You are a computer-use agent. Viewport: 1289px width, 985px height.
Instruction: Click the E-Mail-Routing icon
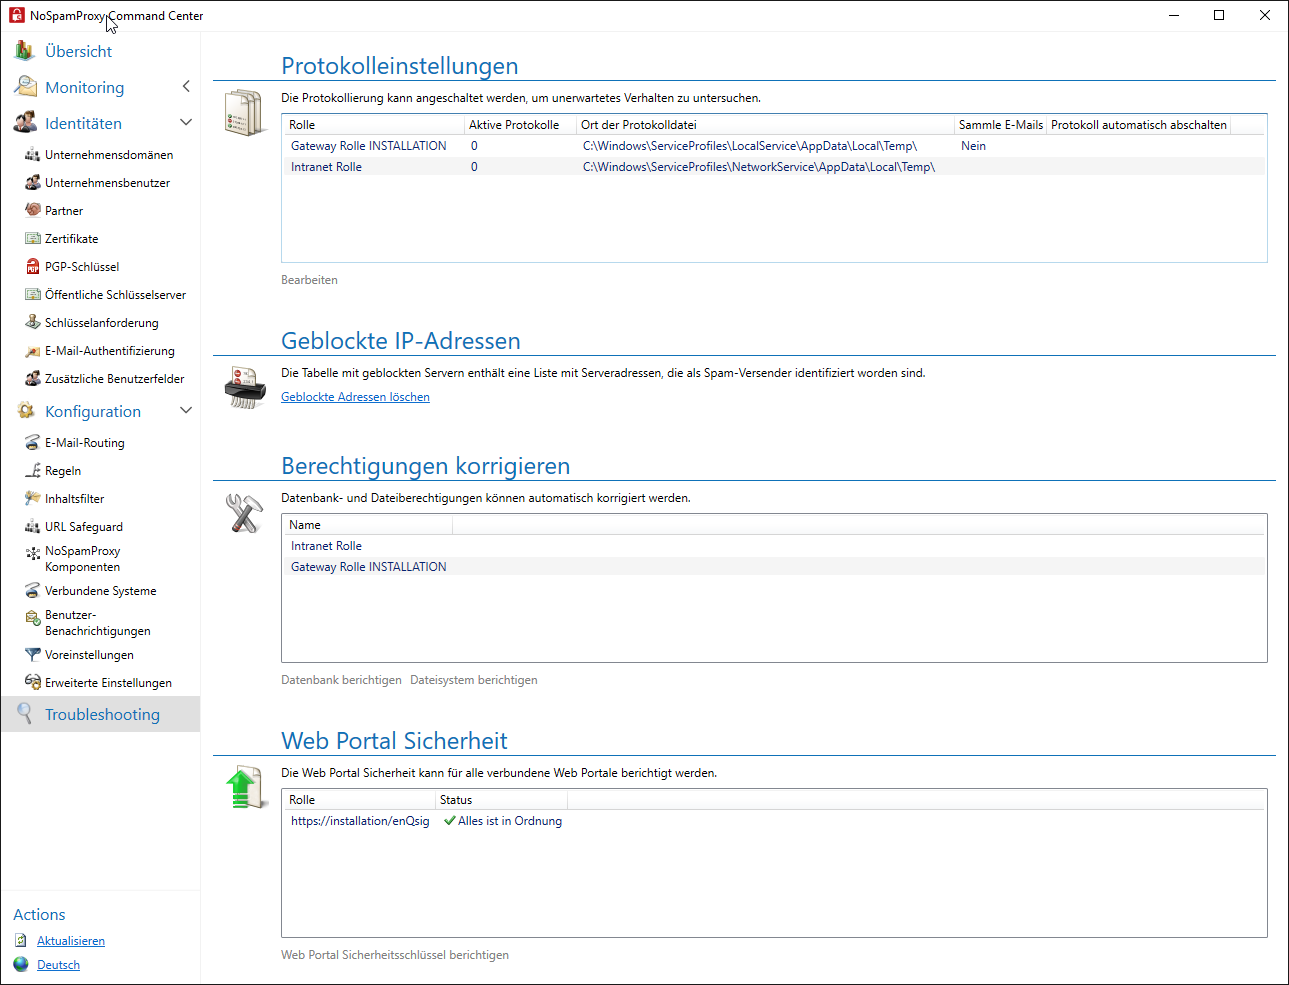coord(33,443)
